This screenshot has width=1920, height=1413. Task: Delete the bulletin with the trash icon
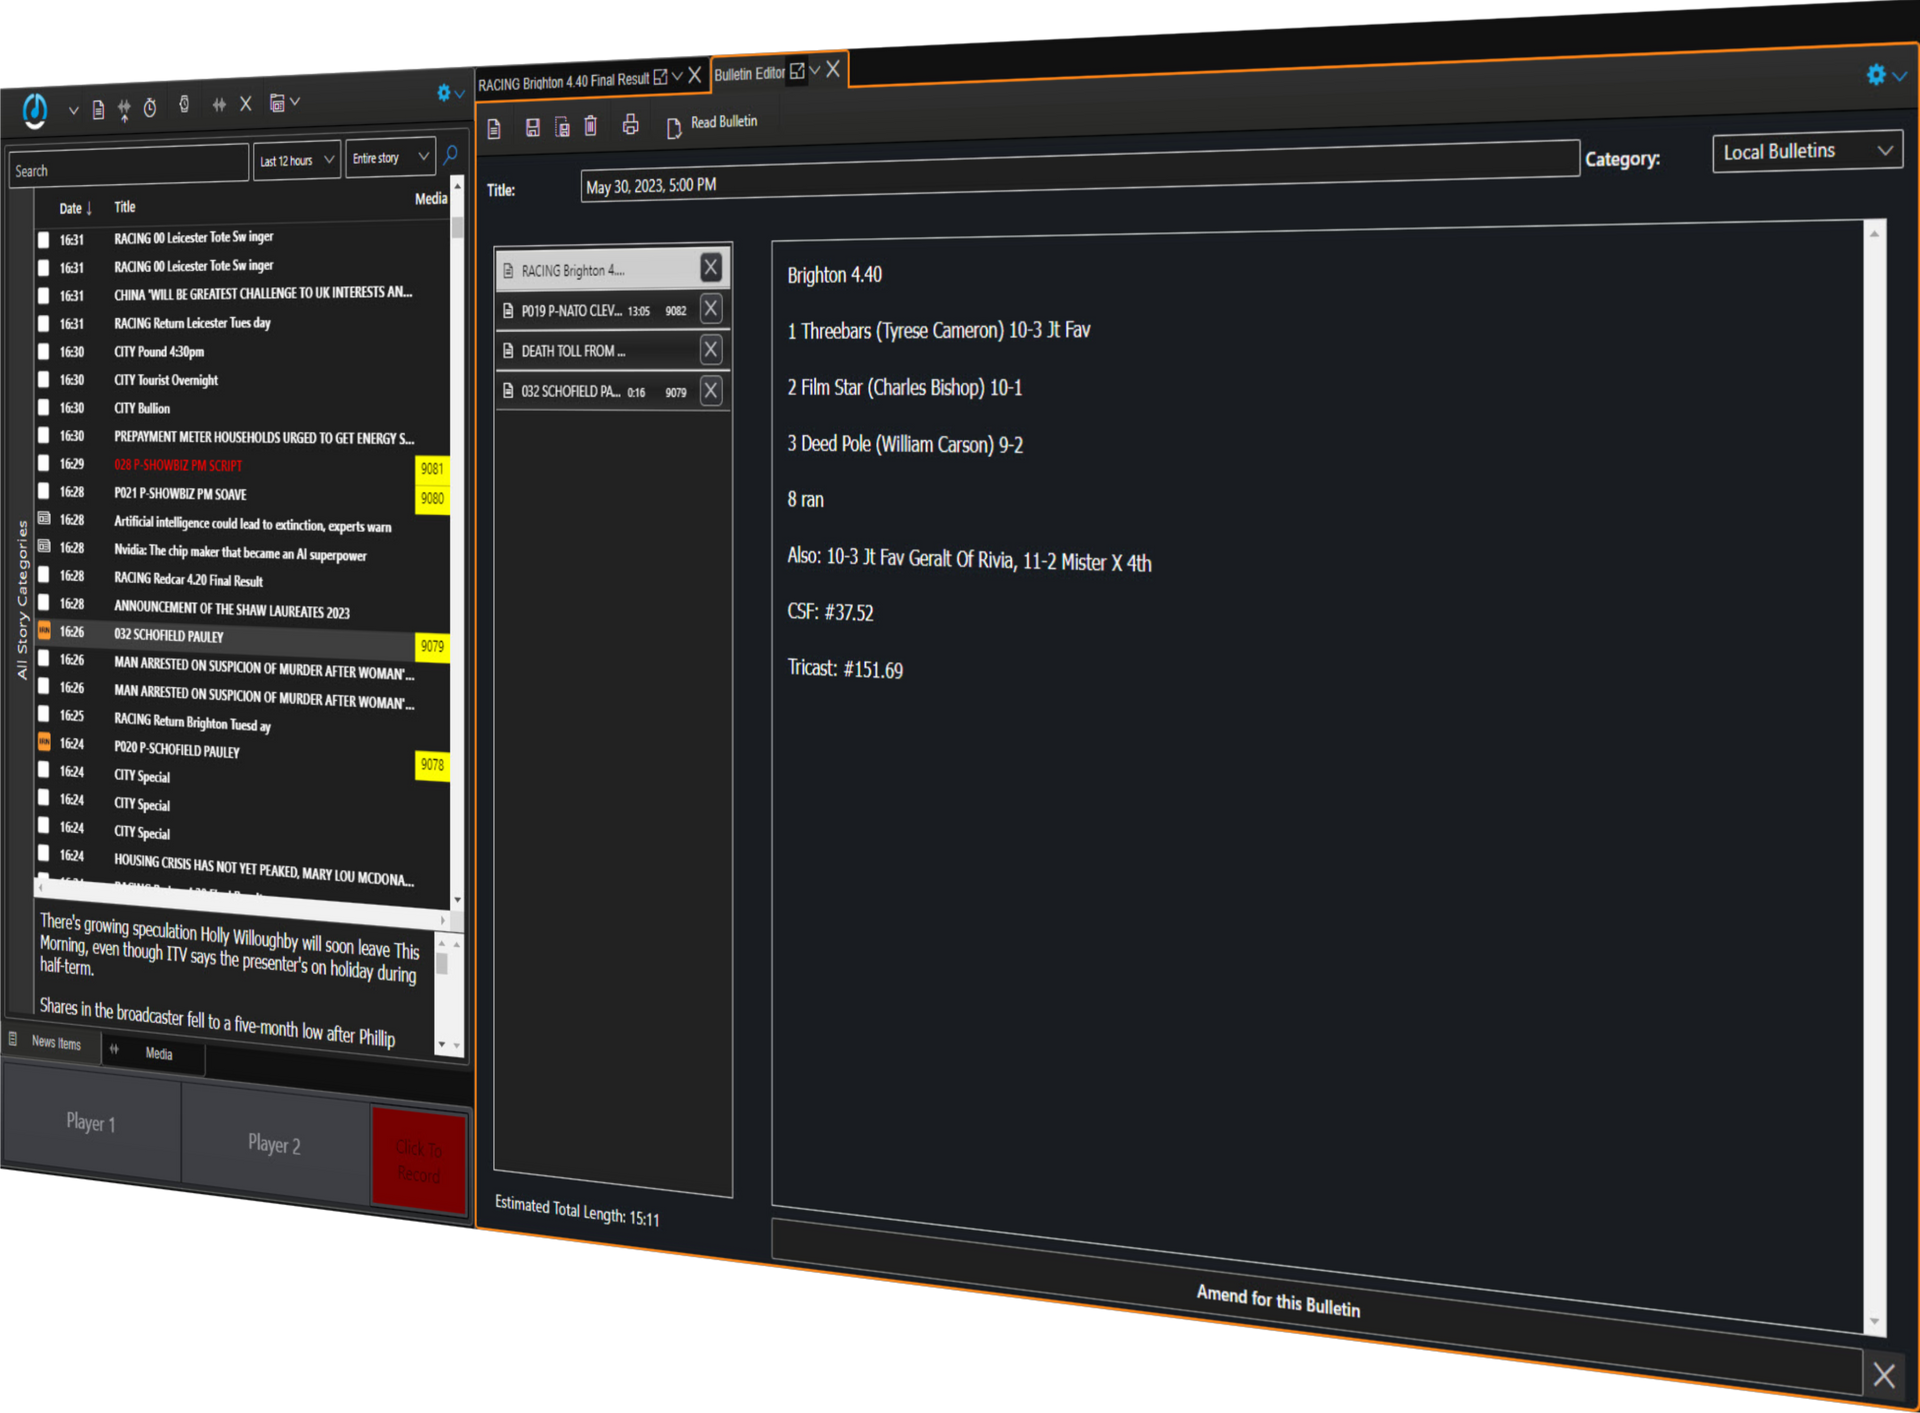pos(590,126)
